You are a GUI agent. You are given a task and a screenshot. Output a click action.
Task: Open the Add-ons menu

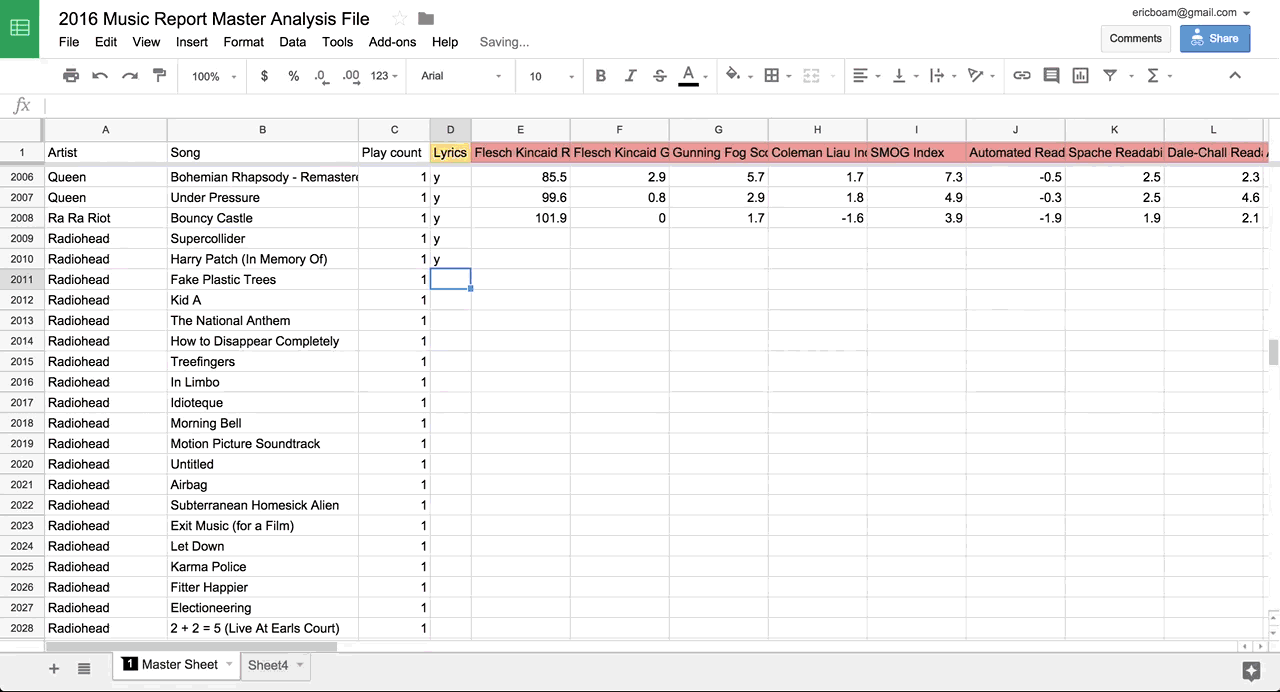[x=392, y=42]
